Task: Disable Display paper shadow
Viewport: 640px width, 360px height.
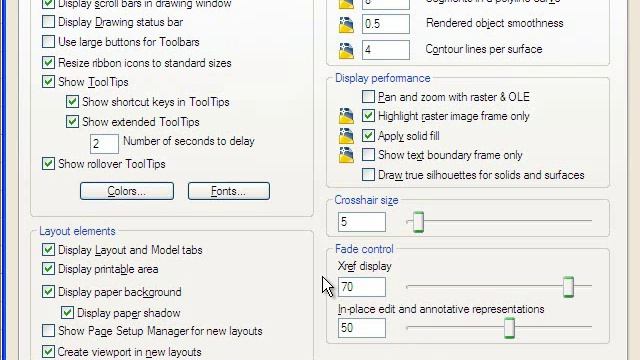Action: 67,313
